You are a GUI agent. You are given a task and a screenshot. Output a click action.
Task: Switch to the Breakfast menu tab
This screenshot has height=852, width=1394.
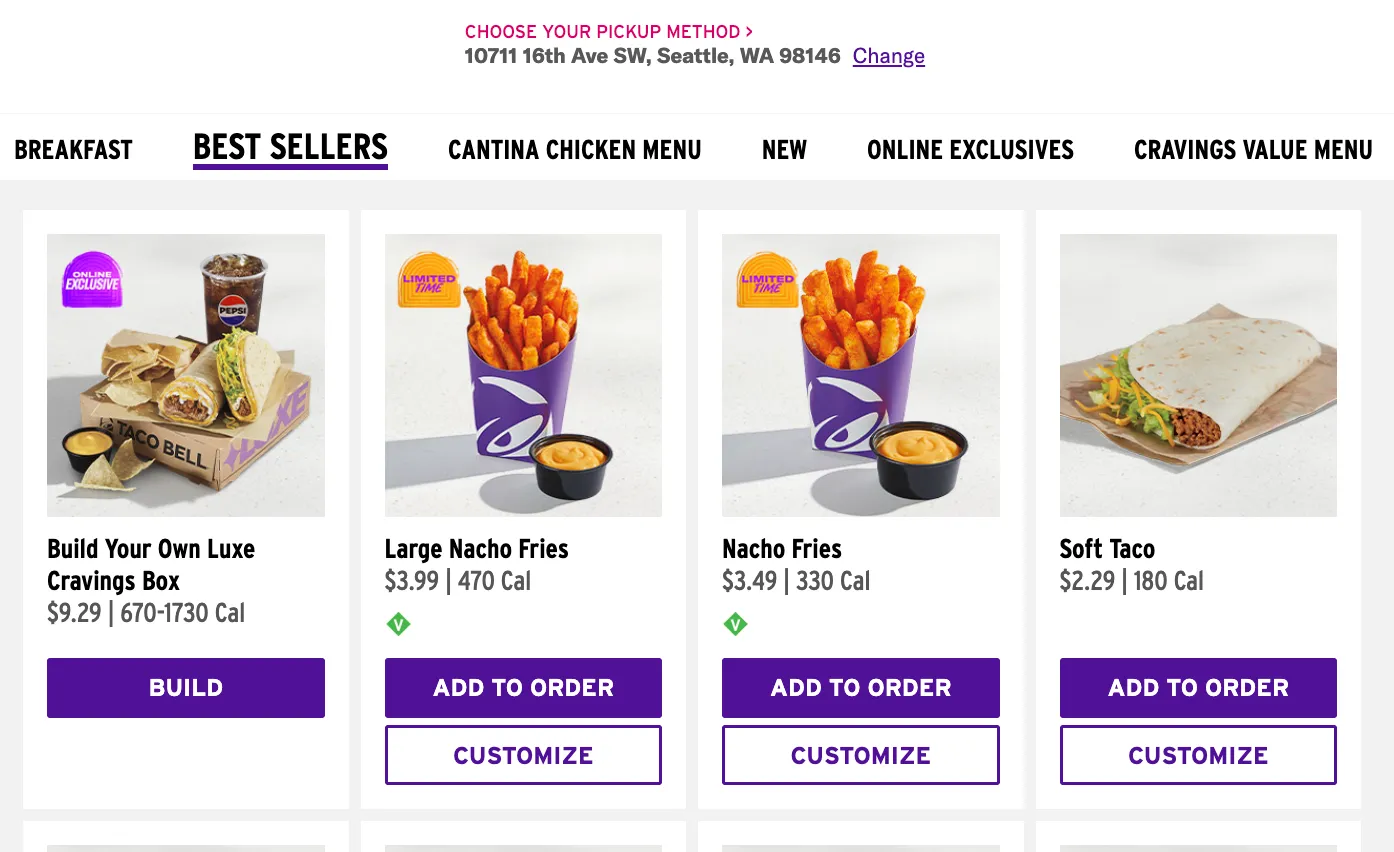point(73,150)
